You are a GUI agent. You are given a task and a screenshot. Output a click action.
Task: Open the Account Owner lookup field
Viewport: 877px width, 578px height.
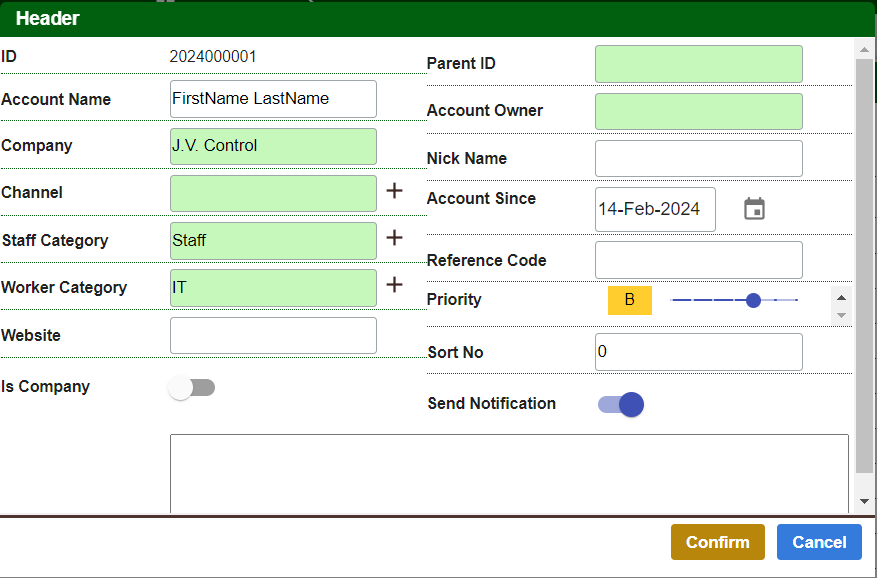point(698,111)
